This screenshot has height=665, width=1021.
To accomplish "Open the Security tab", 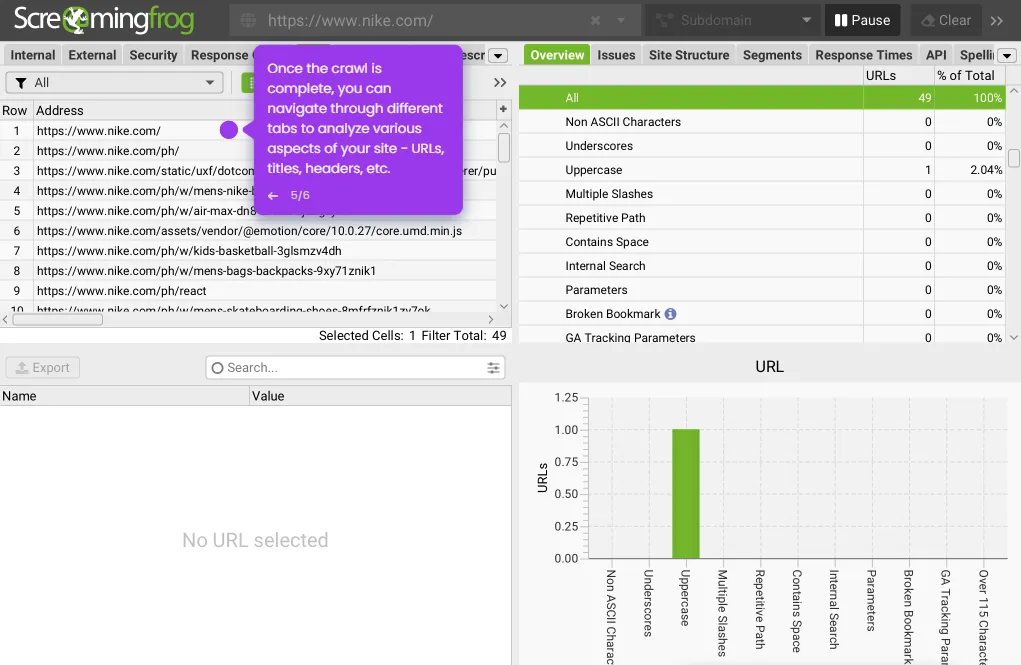I will (x=153, y=55).
